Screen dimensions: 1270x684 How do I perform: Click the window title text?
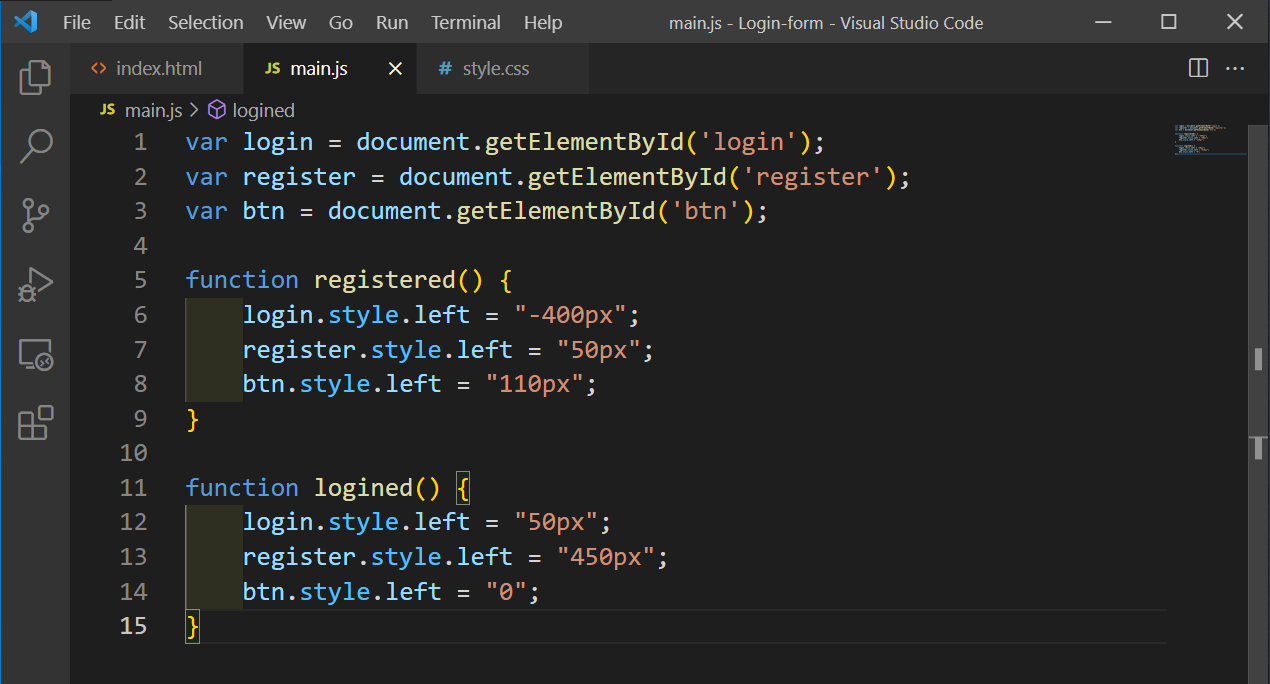[826, 22]
